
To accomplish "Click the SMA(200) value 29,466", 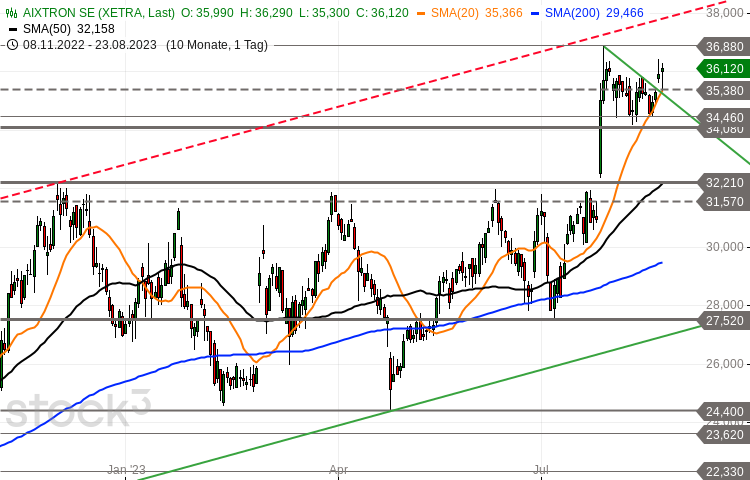I will (625, 12).
